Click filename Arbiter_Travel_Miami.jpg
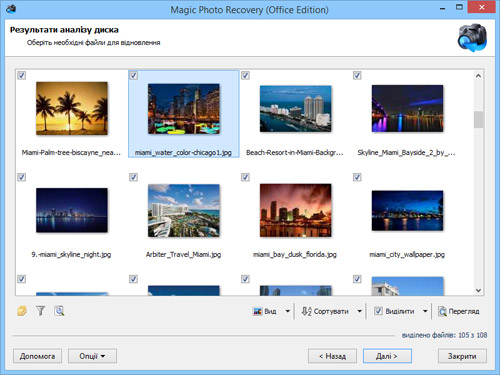The height and width of the screenshot is (375, 500). pos(183,255)
